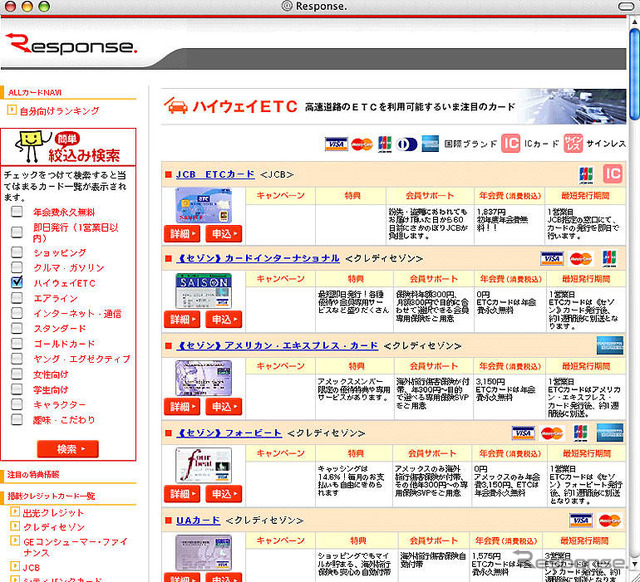The height and width of the screenshot is (582, 640).
Task: Open the UAカード title link
Action: point(198,520)
